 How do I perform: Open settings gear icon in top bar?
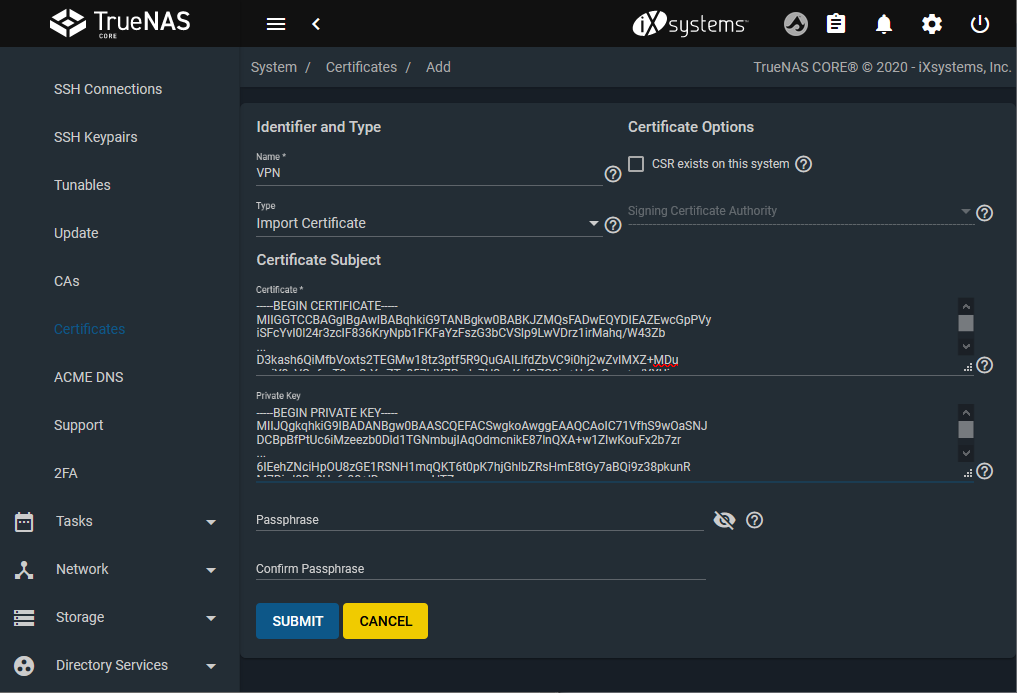[x=932, y=24]
